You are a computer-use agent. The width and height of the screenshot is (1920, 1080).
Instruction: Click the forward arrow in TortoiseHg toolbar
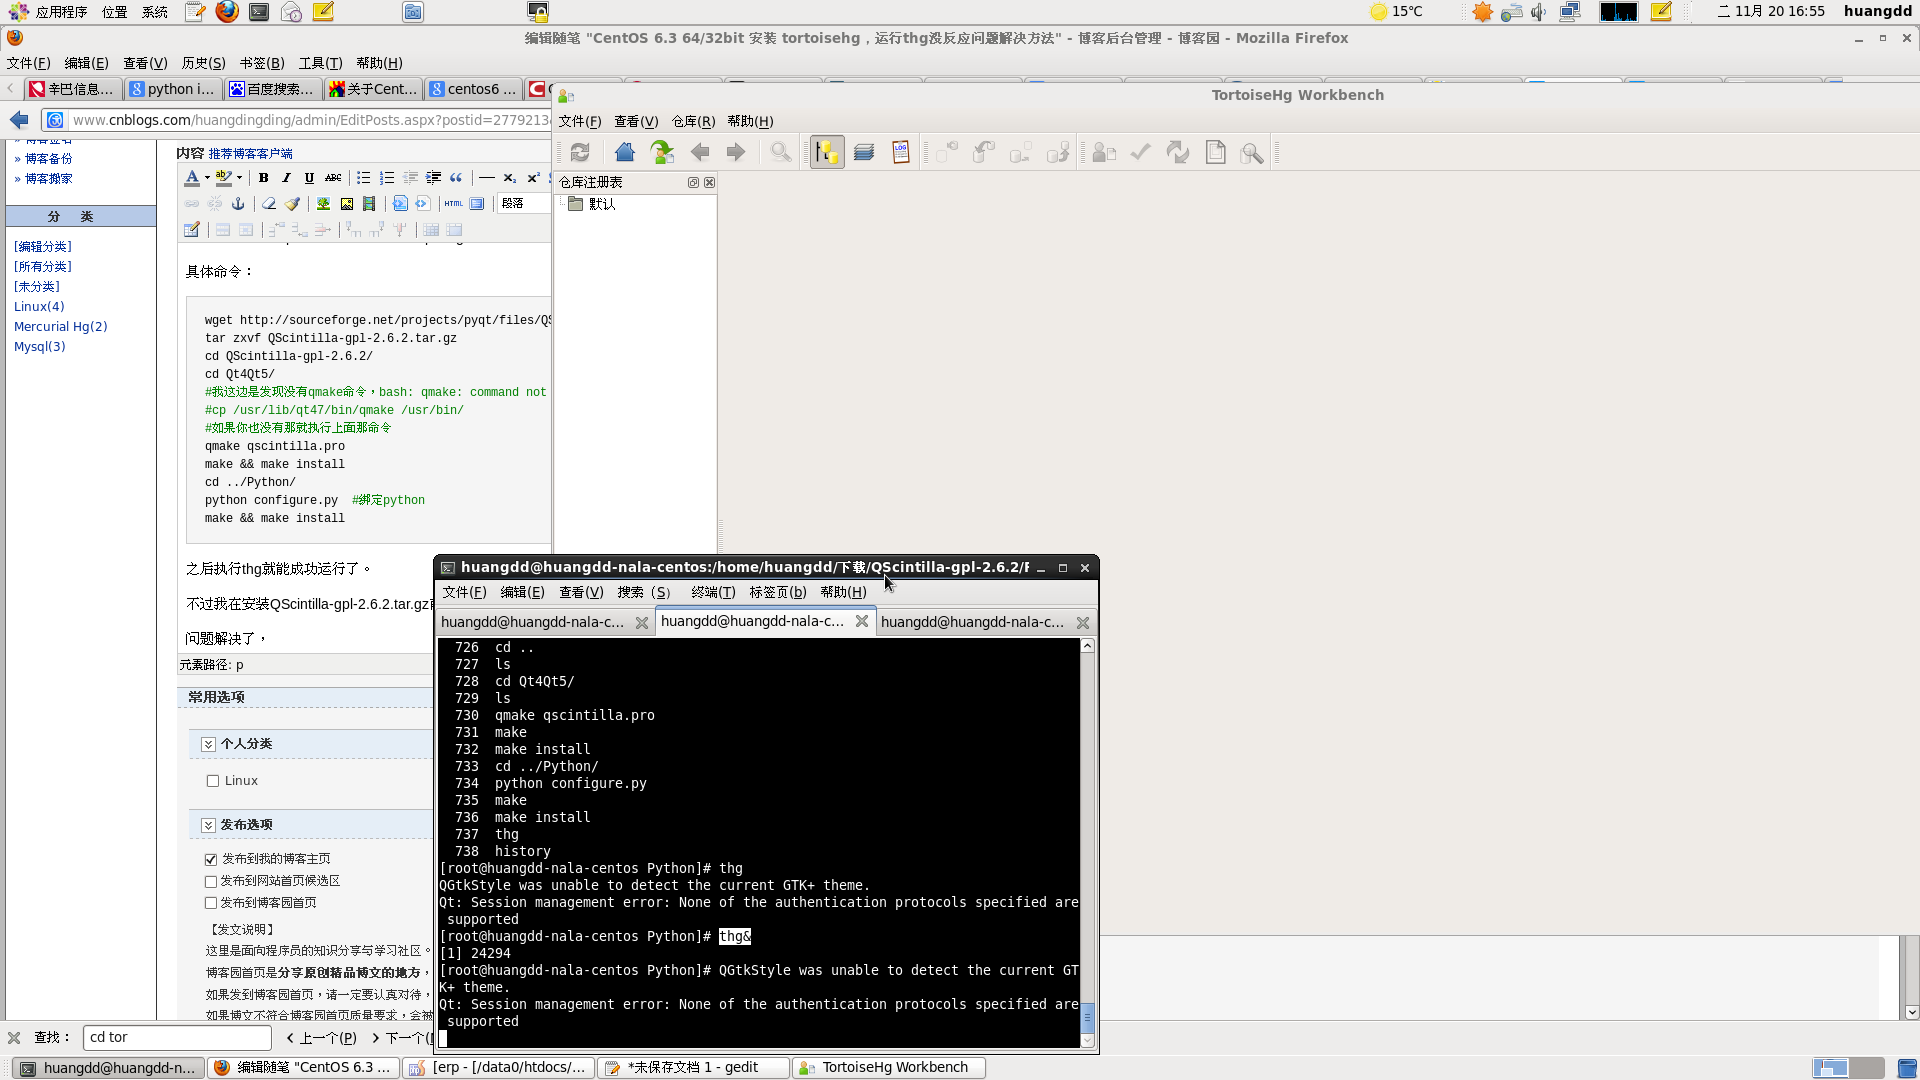736,153
